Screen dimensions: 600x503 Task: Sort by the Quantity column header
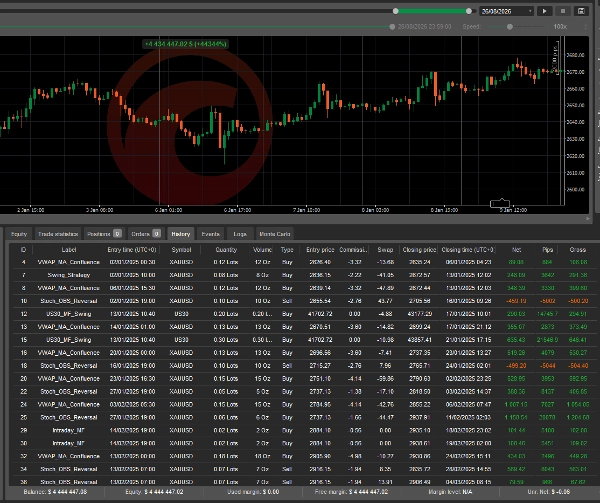tap(226, 249)
